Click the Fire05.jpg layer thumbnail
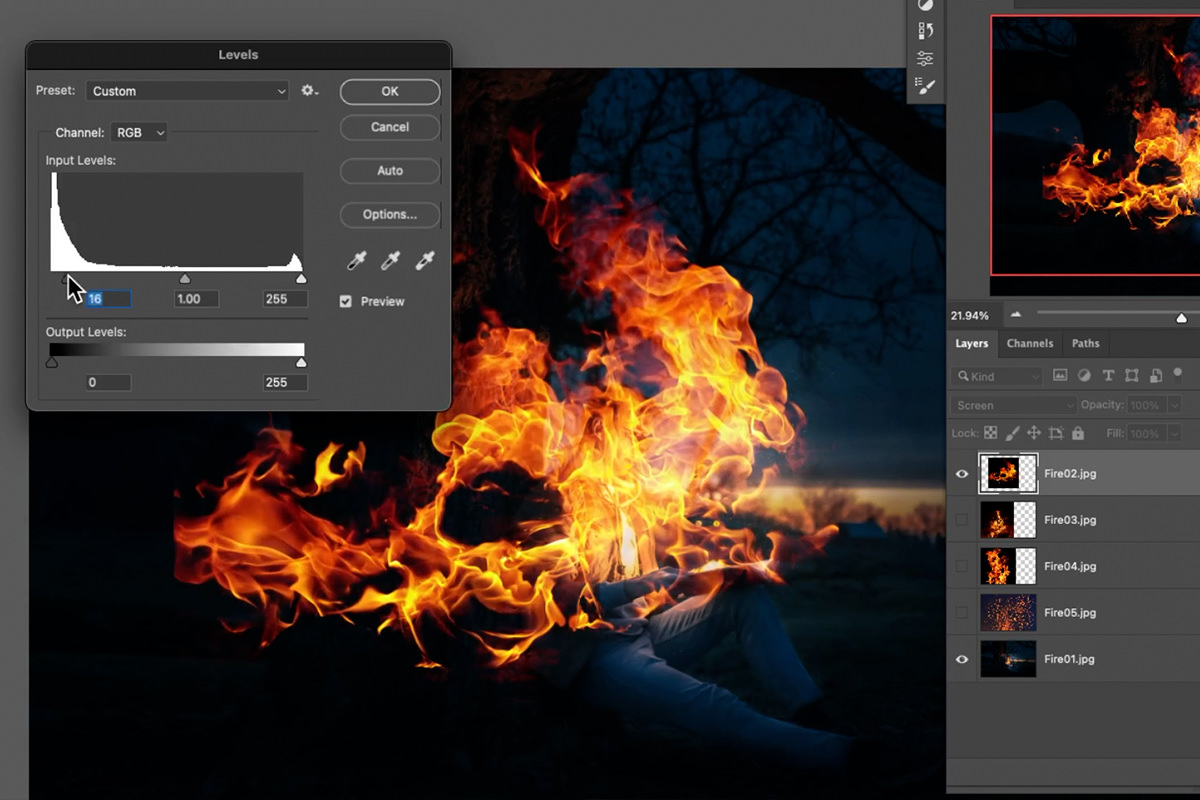Viewport: 1200px width, 800px height. 1008,612
